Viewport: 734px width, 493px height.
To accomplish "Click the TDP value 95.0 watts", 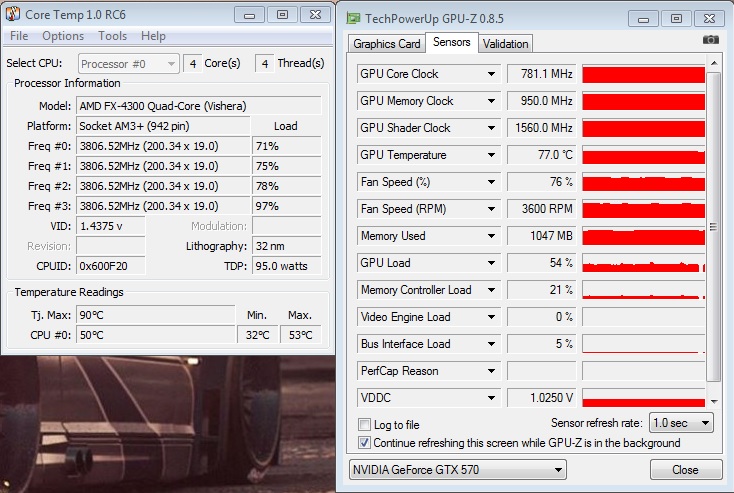I will (x=286, y=266).
